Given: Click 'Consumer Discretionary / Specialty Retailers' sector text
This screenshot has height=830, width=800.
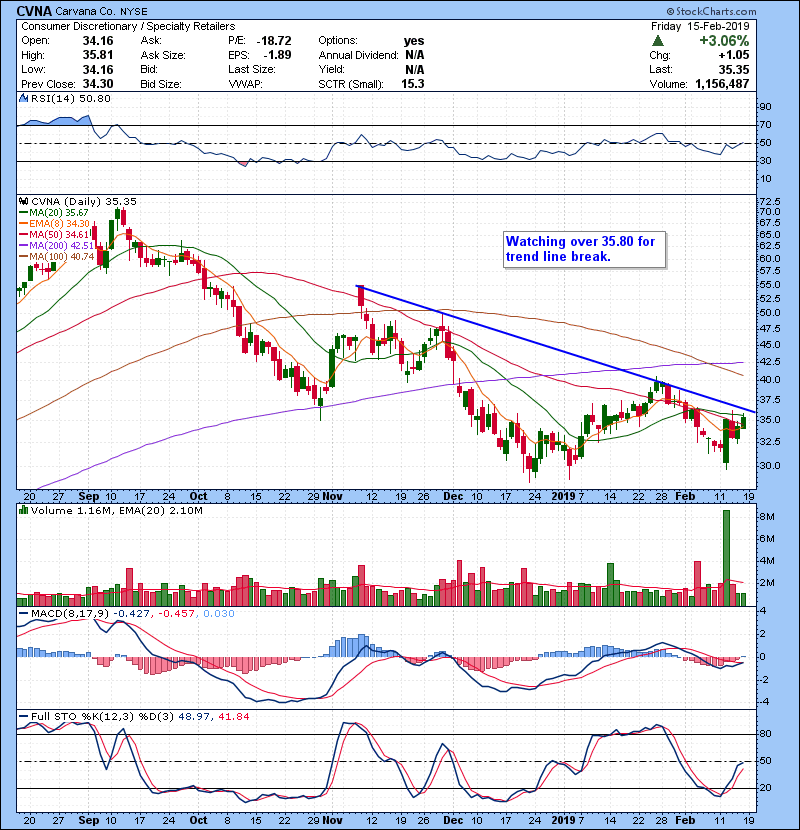Looking at the screenshot, I should (x=128, y=26).
